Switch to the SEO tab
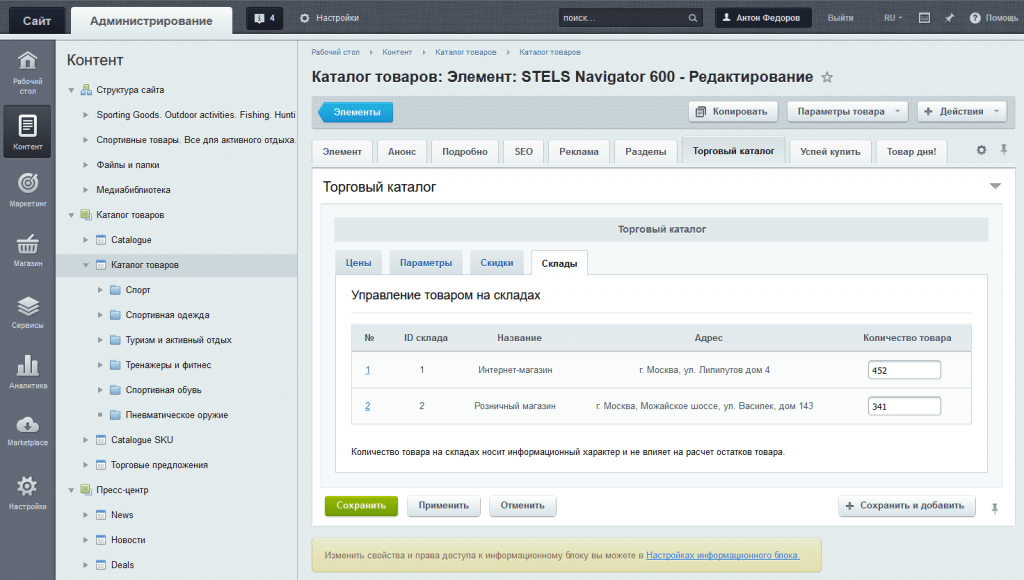This screenshot has width=1024, height=580. [x=523, y=152]
